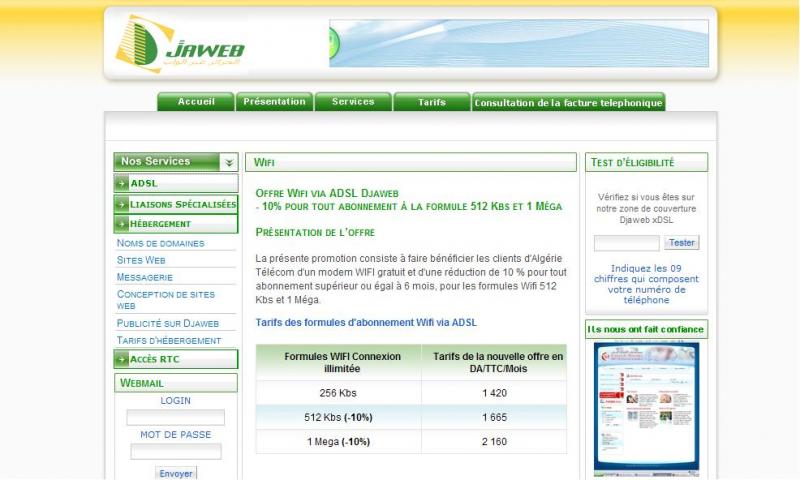Screen dimensions: 800x480
Task: Click the webmail Login input field
Action: click(x=175, y=418)
